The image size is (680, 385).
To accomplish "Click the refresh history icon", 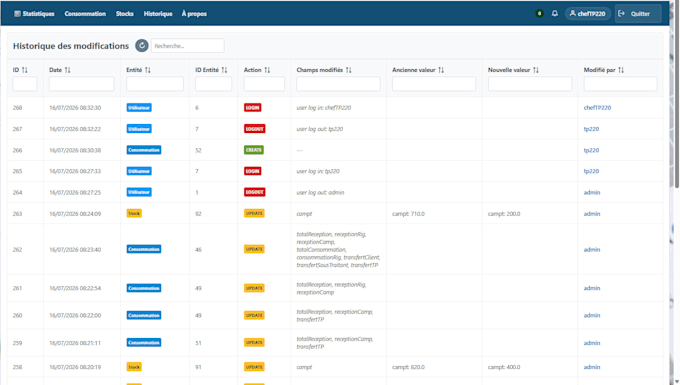I will click(142, 46).
